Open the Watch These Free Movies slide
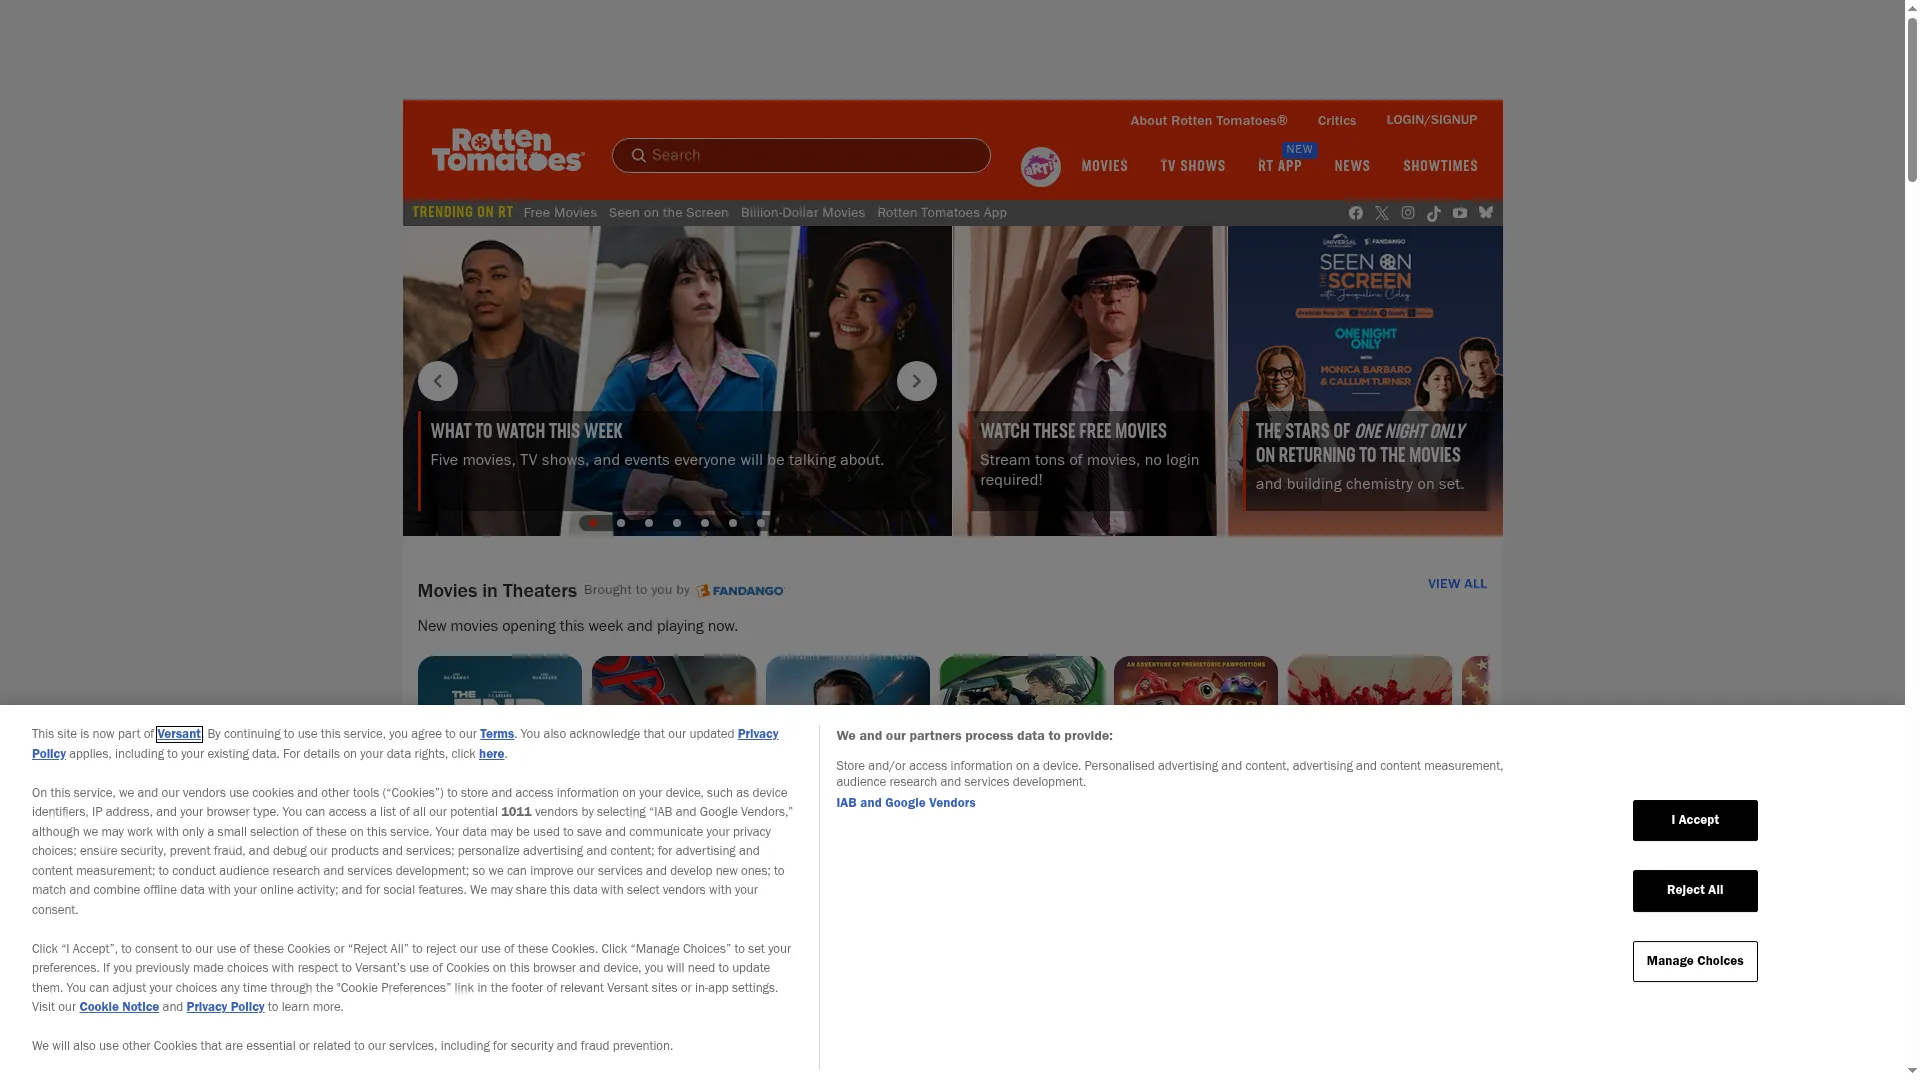 [x=1089, y=381]
